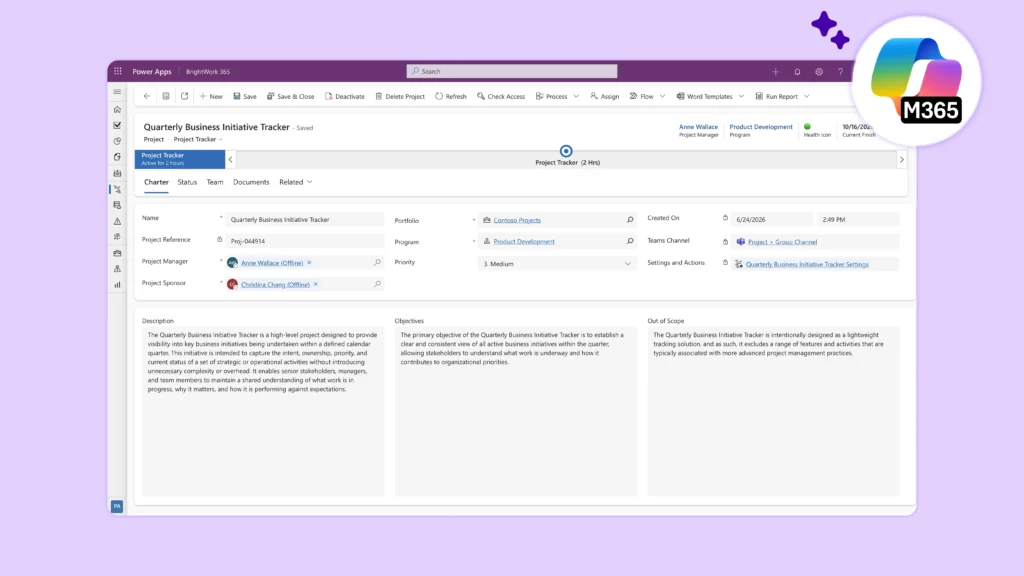
Task: Click Word Templates command
Action: [x=704, y=97]
